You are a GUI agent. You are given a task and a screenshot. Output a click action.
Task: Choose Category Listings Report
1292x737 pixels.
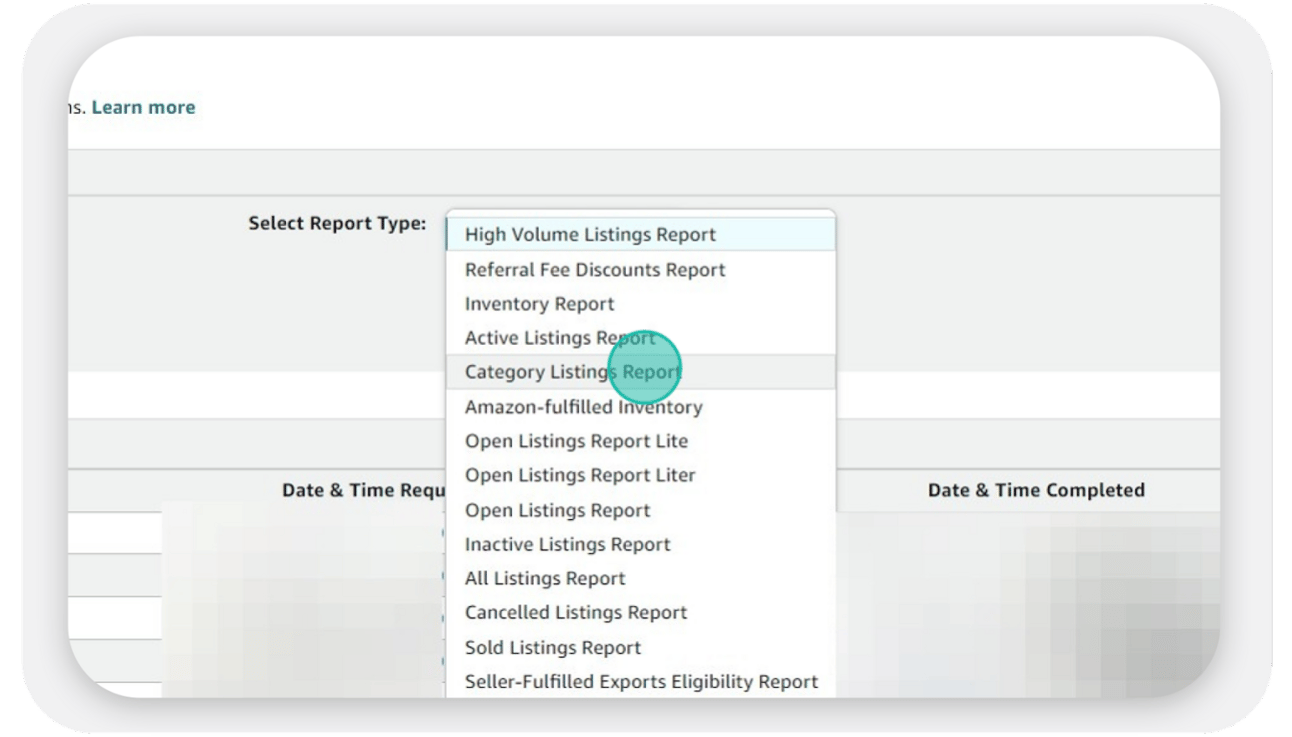click(x=640, y=372)
